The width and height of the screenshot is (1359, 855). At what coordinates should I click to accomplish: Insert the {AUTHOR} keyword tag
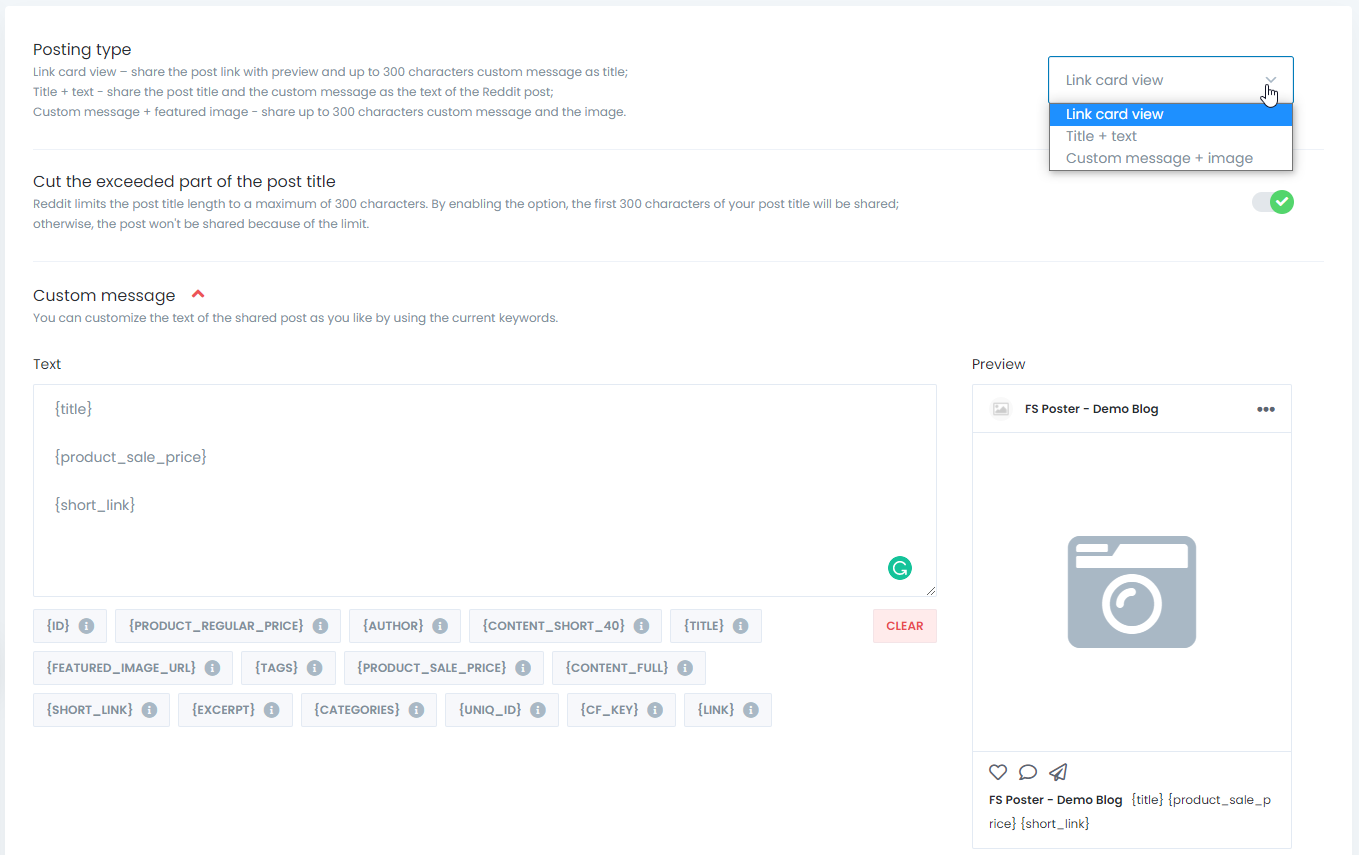tap(405, 626)
